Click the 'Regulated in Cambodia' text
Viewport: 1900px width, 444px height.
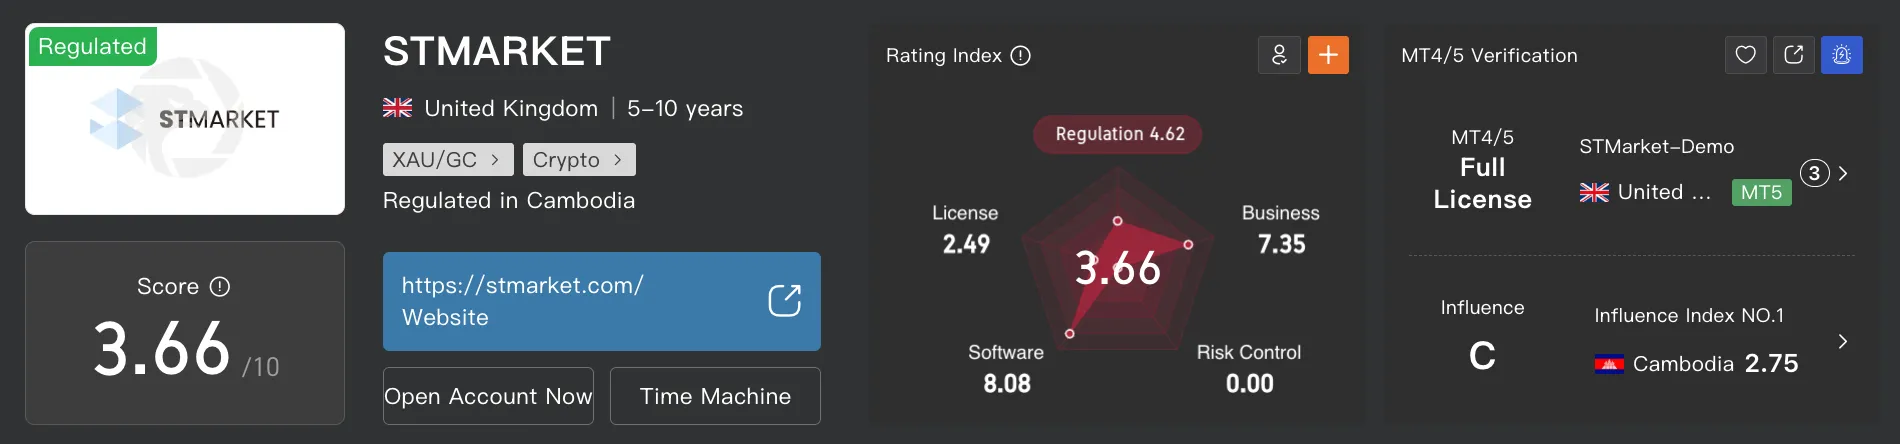pyautogui.click(x=509, y=201)
